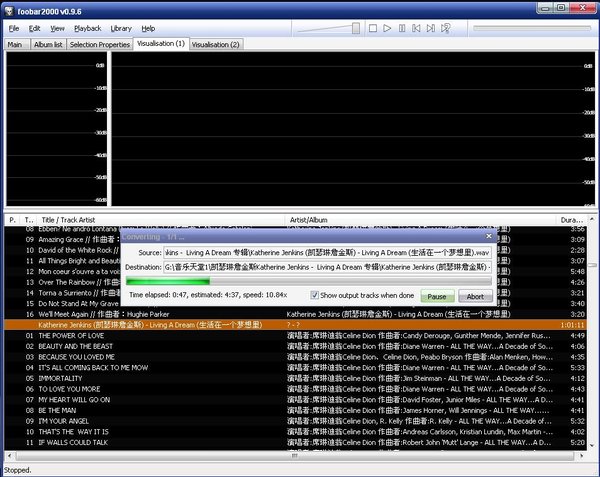Open the View menu
This screenshot has height=477, width=600.
57,28
